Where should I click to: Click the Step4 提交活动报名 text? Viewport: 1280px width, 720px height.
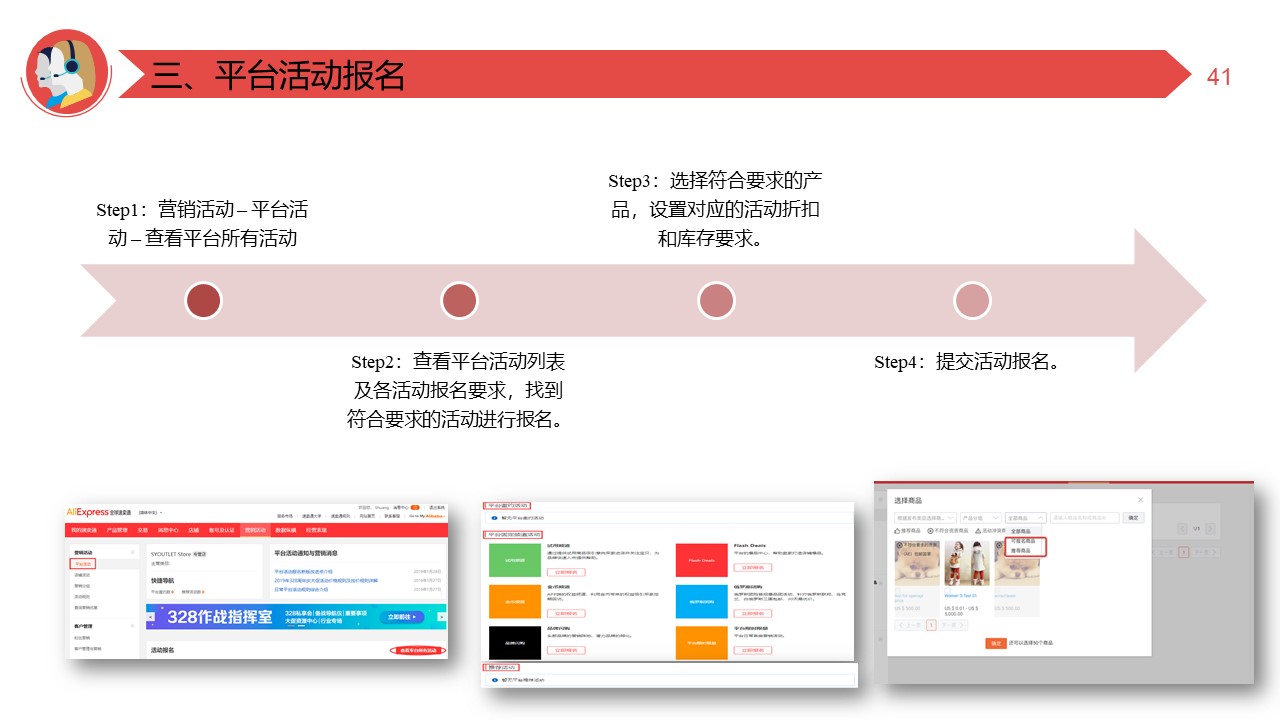967,362
